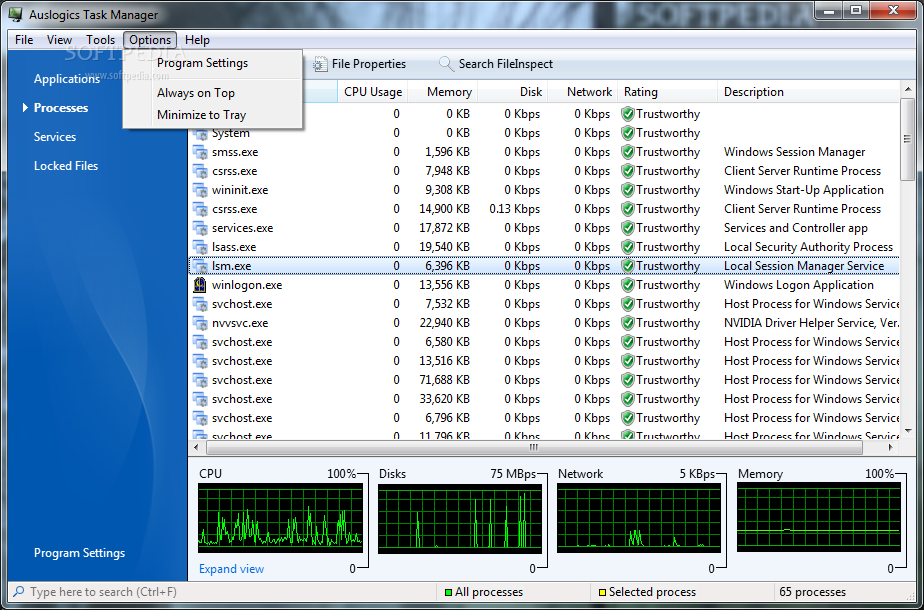Viewport: 924px width, 610px height.
Task: Click the wininit.exe process icon
Action: click(200, 190)
